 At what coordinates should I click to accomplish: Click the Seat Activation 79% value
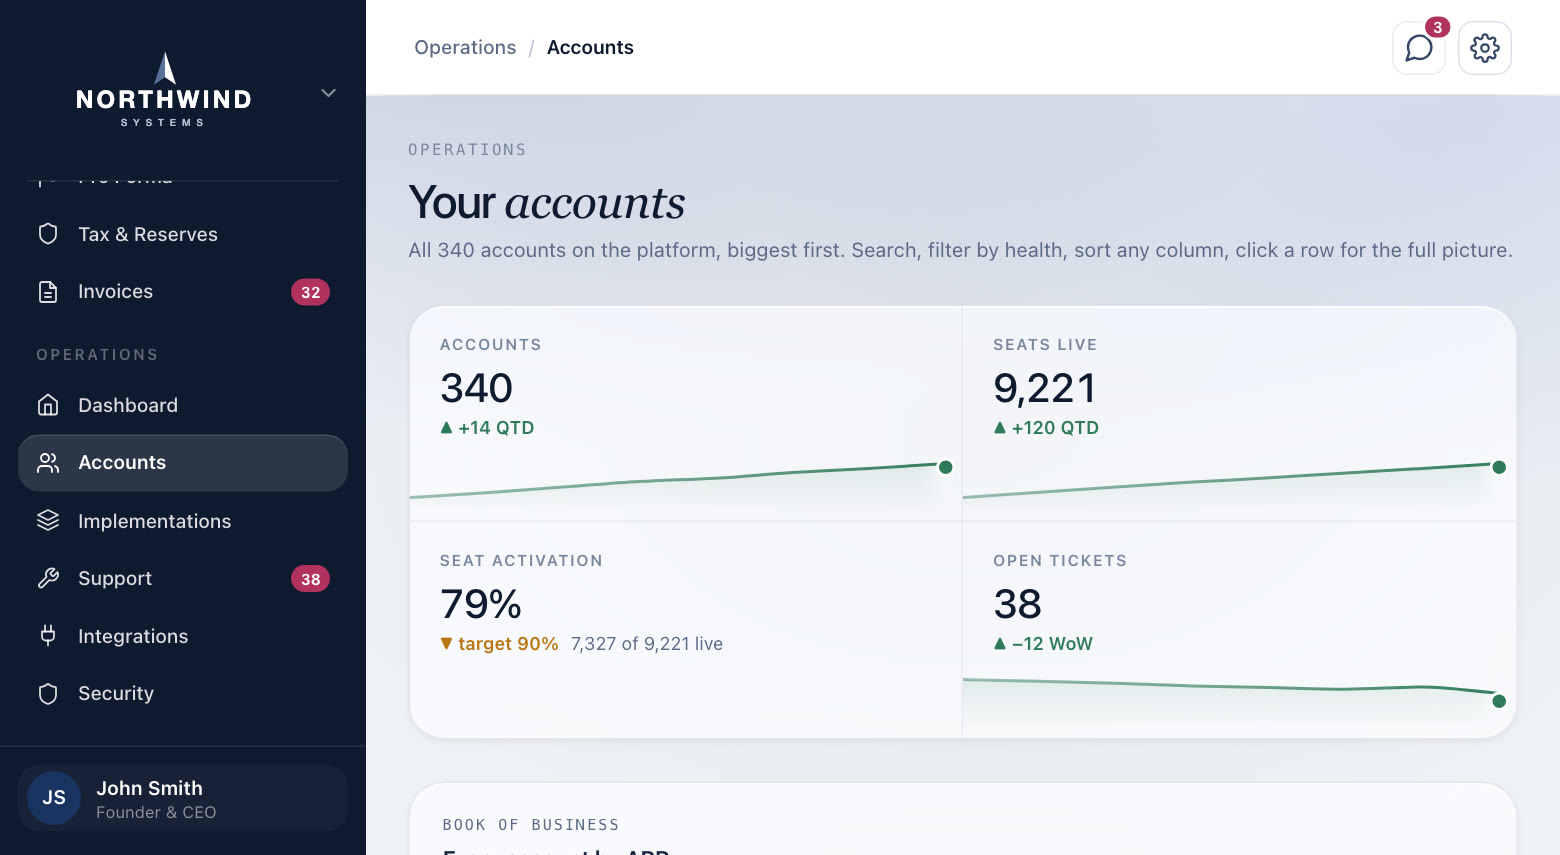(x=481, y=604)
